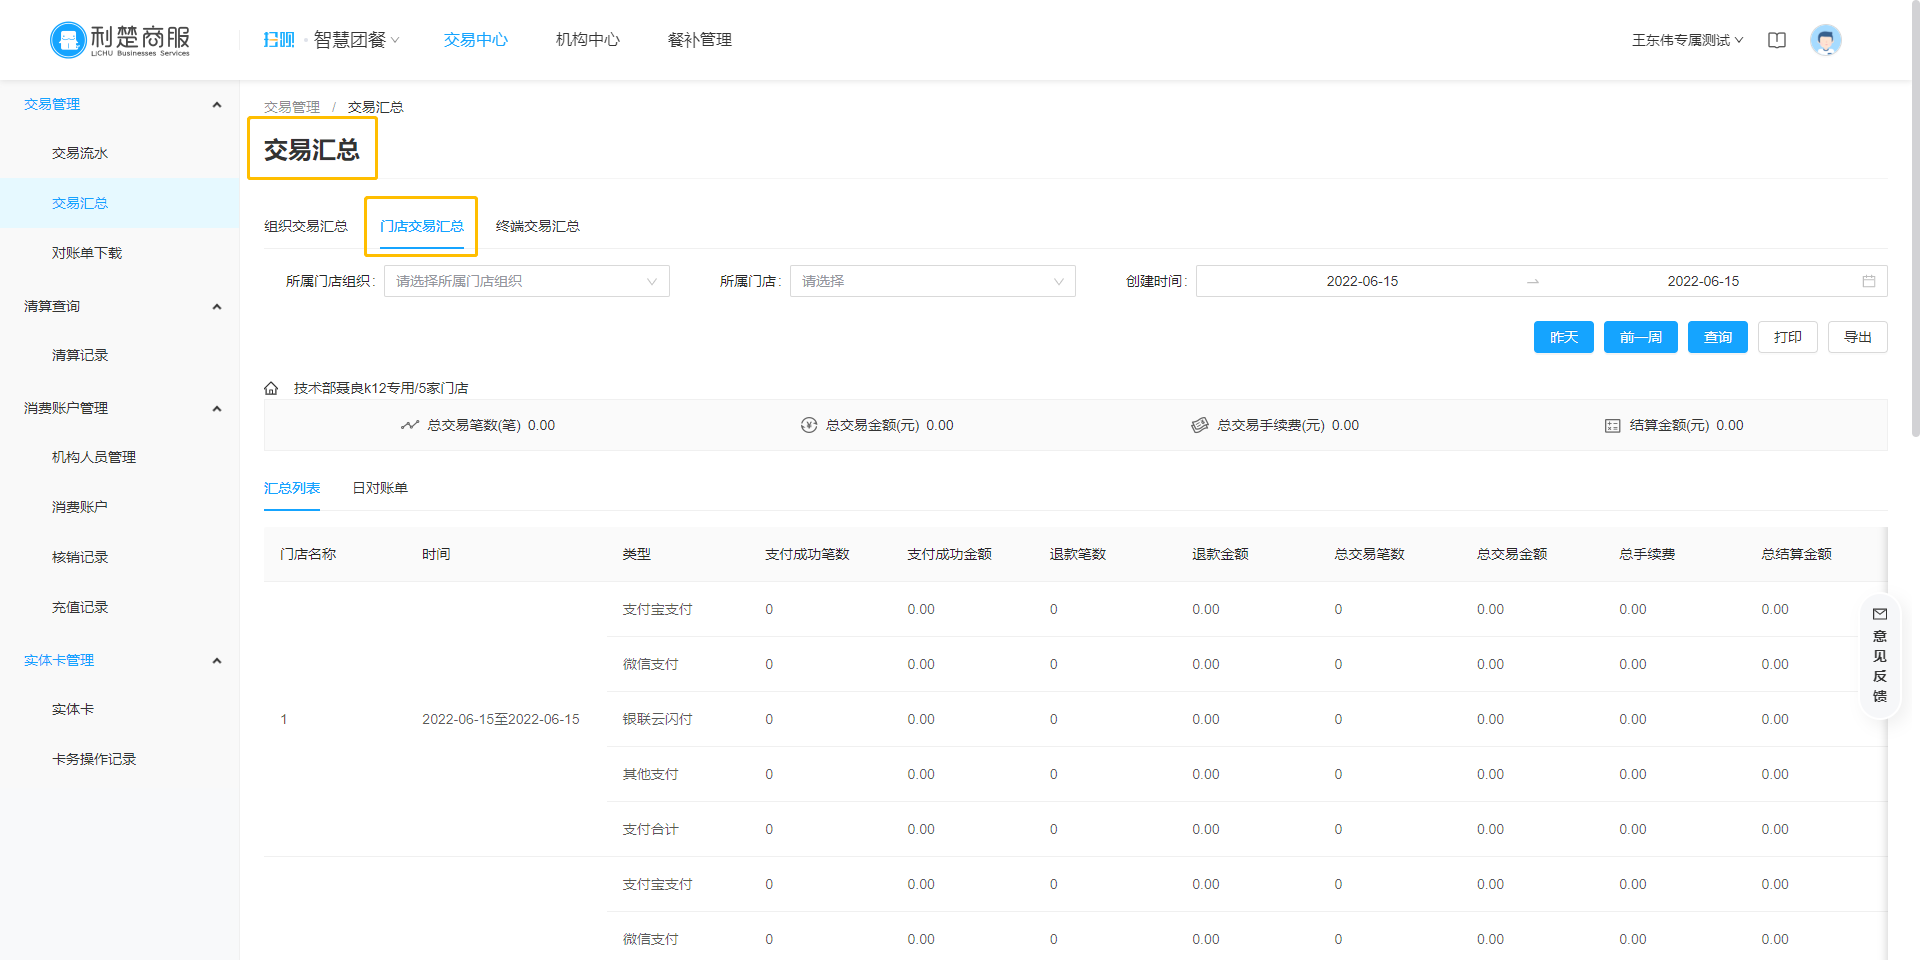Open the user avatar menu
The image size is (1920, 960).
tap(1826, 40)
